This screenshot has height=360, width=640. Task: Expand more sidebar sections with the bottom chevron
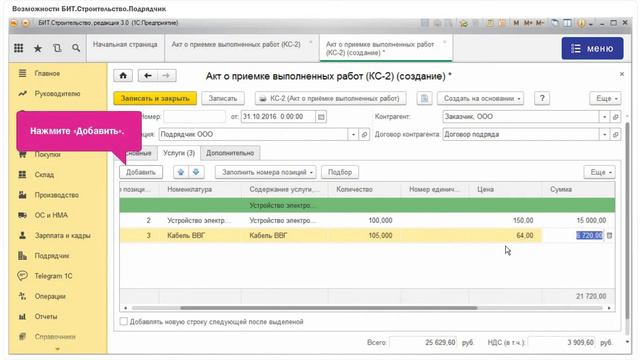[x=57, y=349]
